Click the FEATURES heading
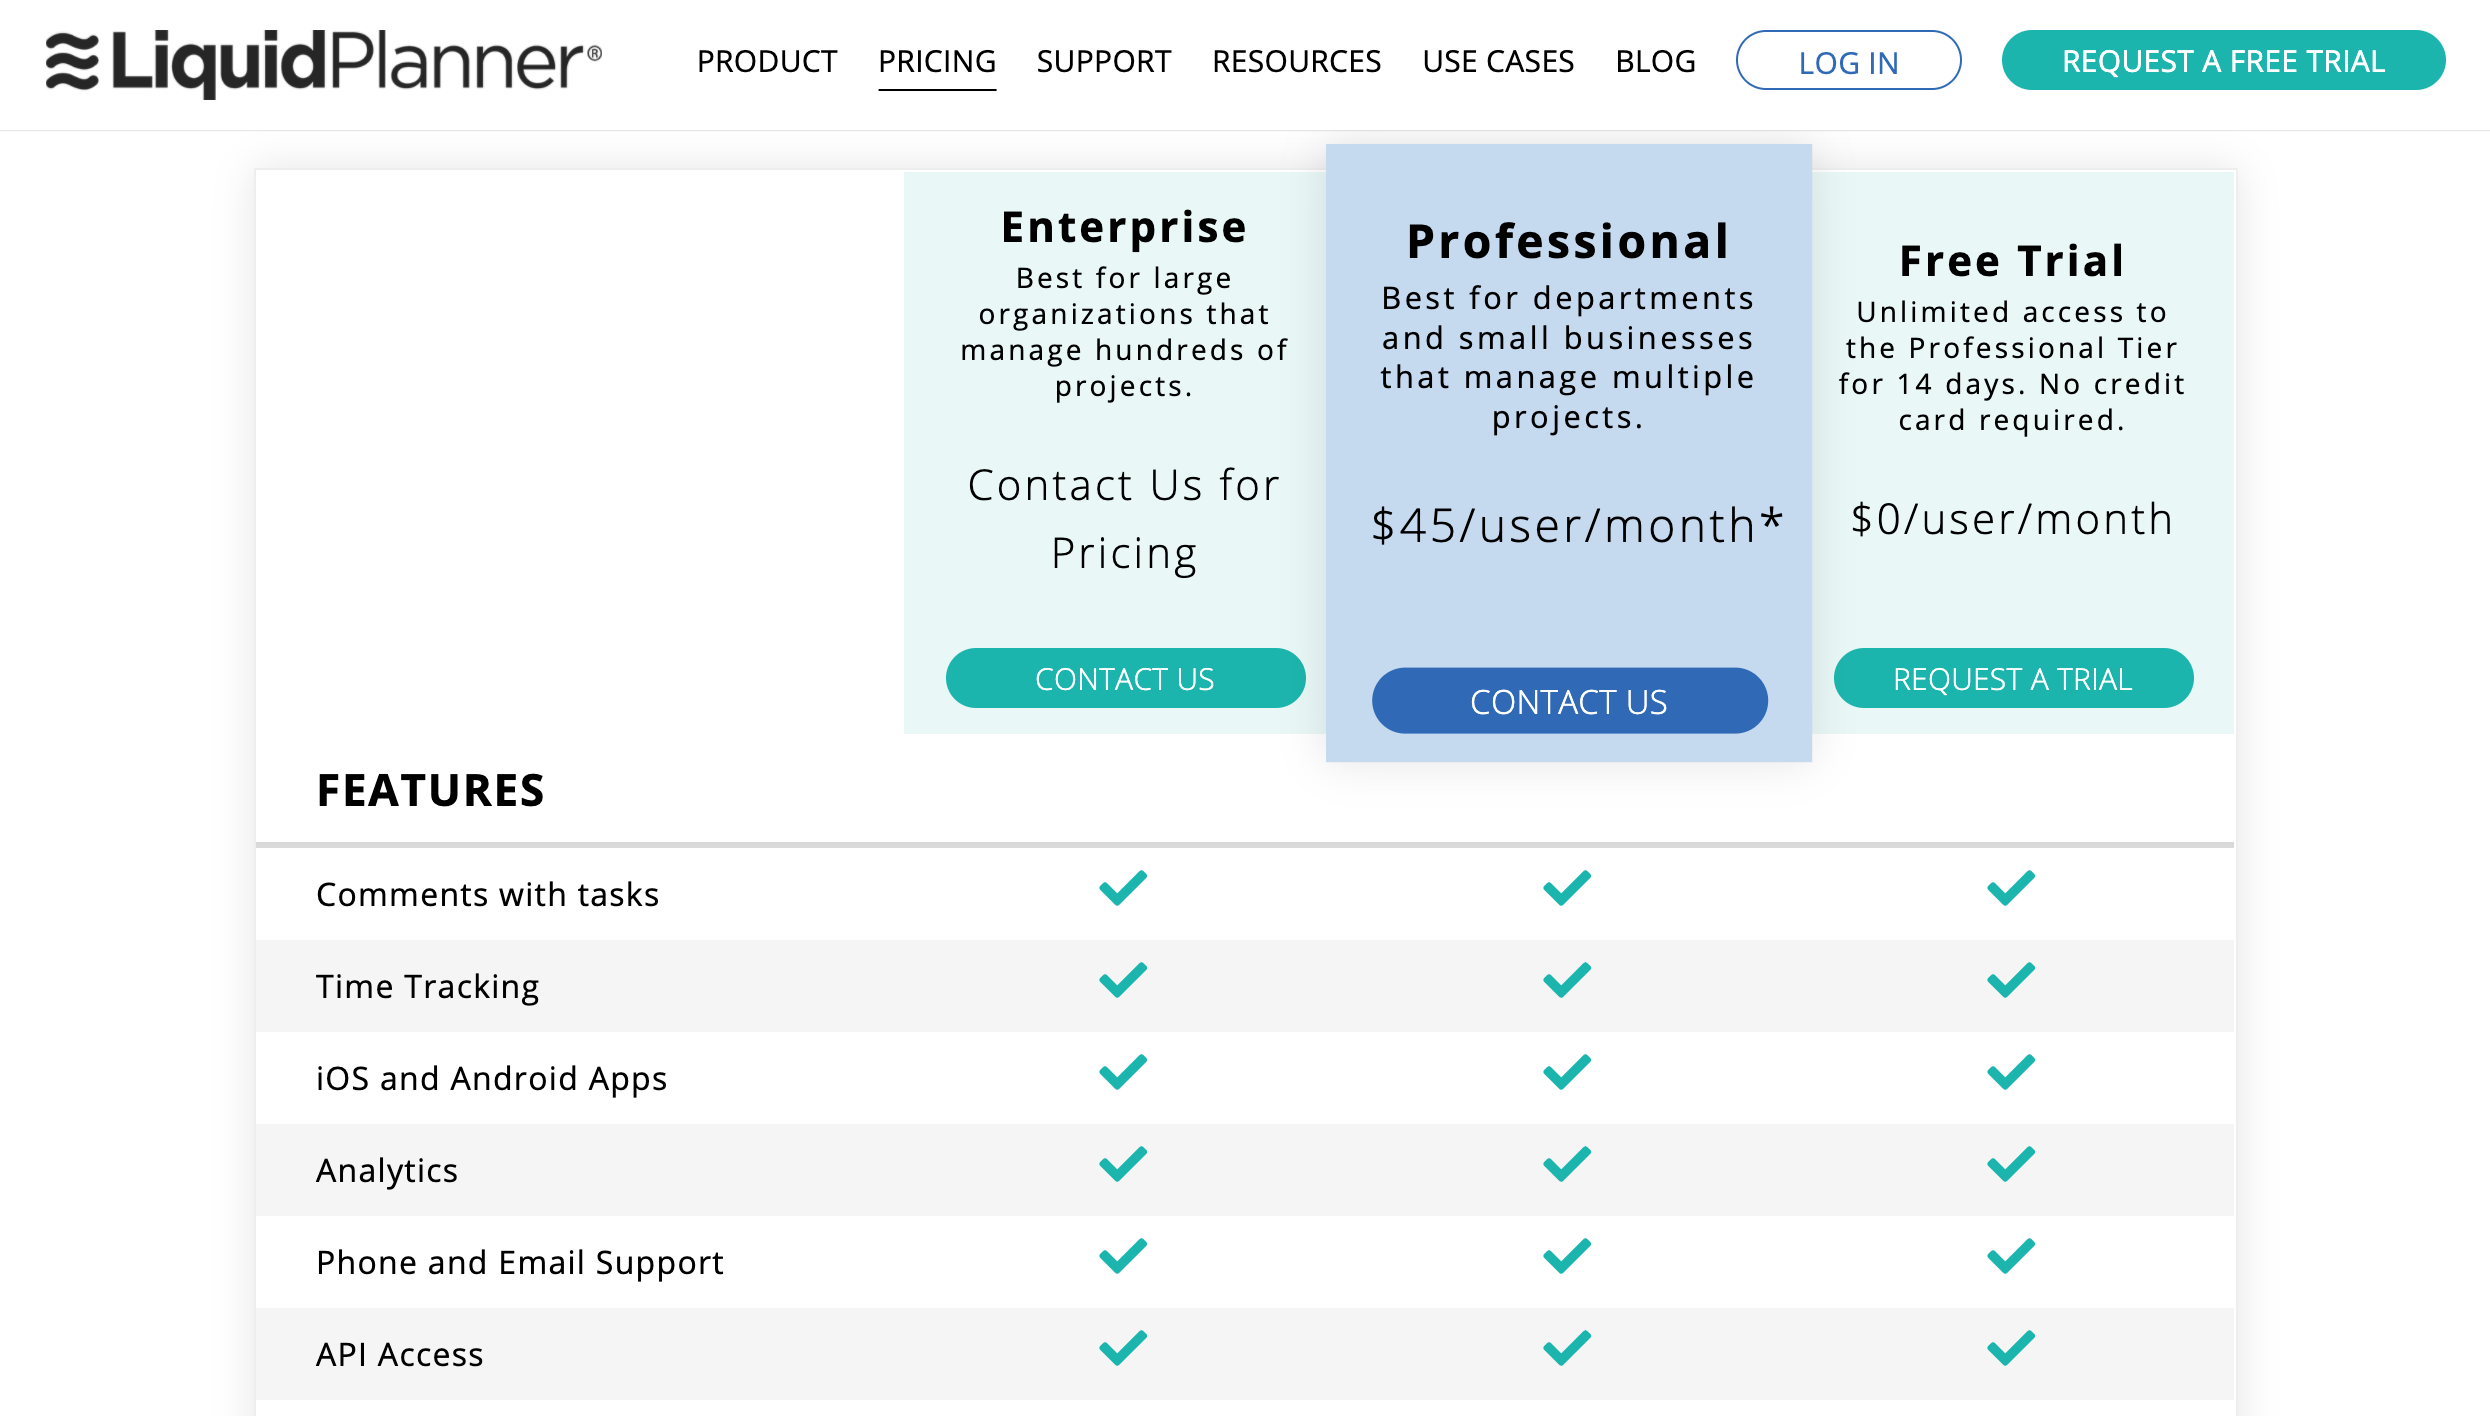Screen dimensions: 2490x1416 431,791
